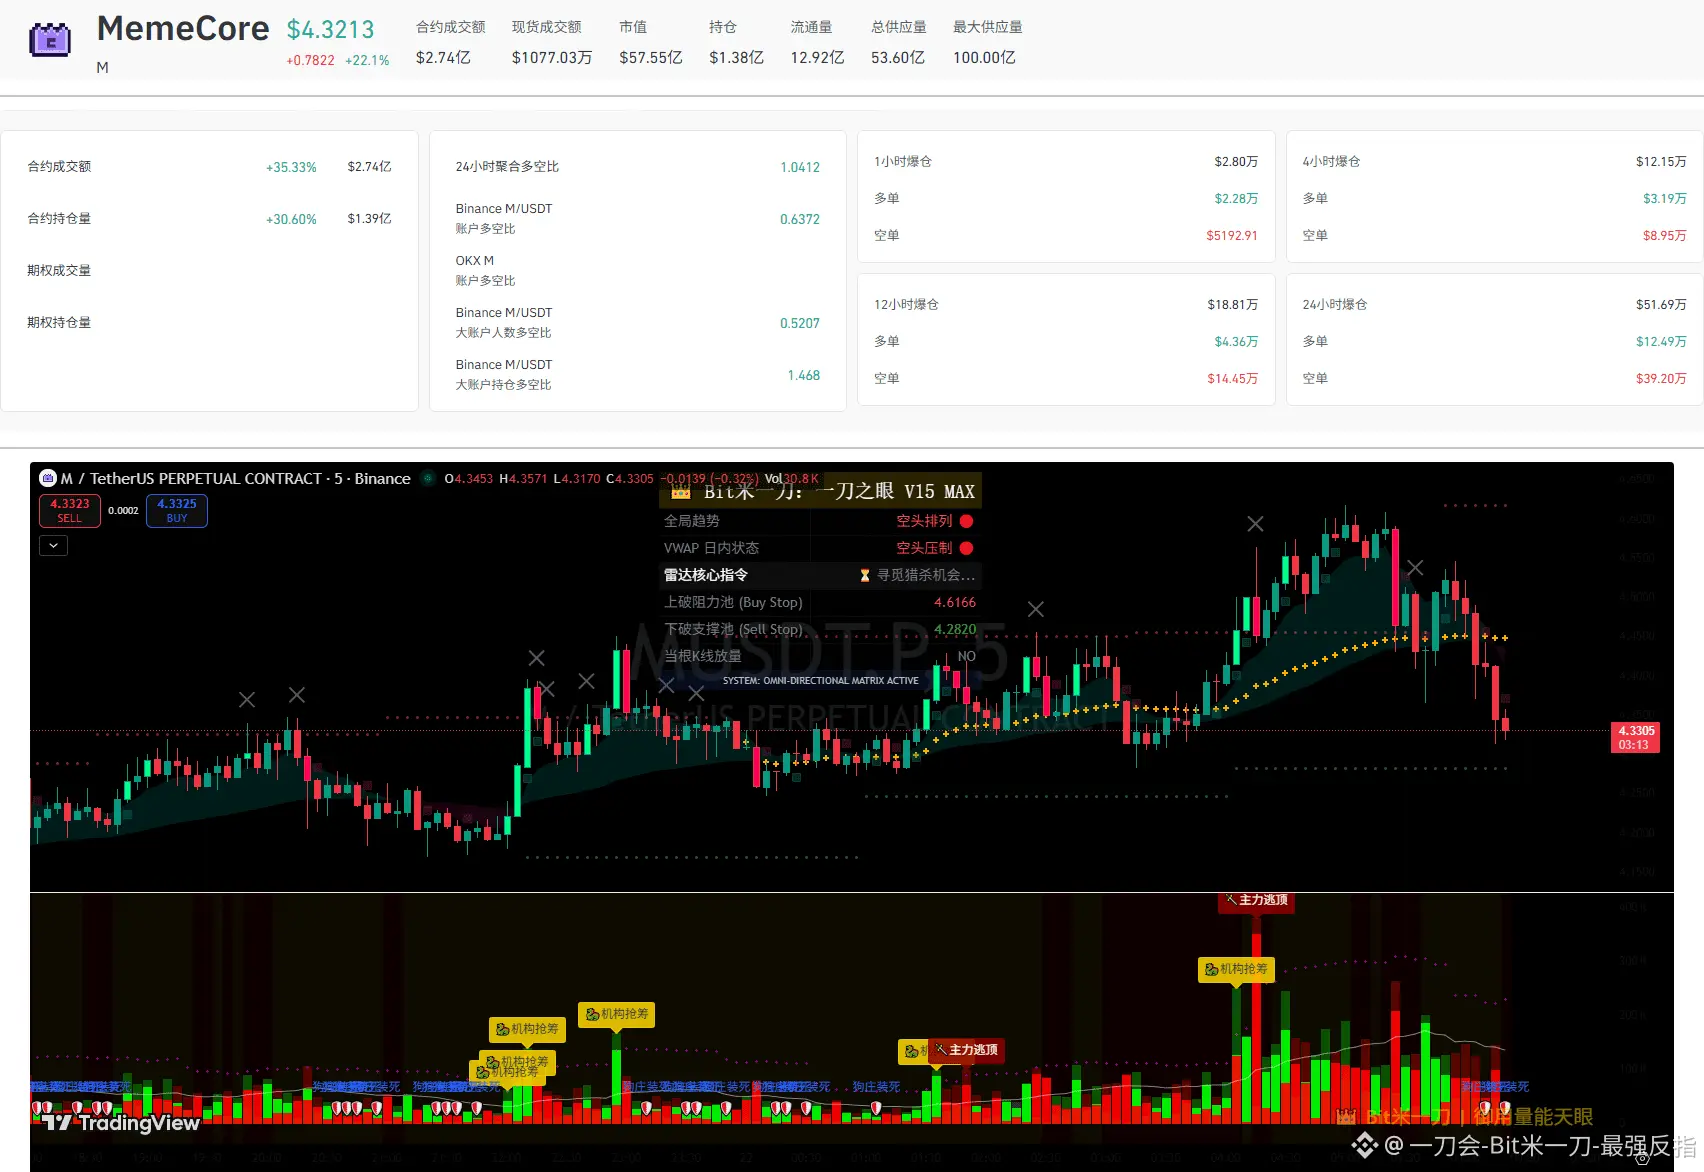This screenshot has width=1704, height=1172.
Task: Click the red dot beside 空头压制
Action: click(x=967, y=548)
